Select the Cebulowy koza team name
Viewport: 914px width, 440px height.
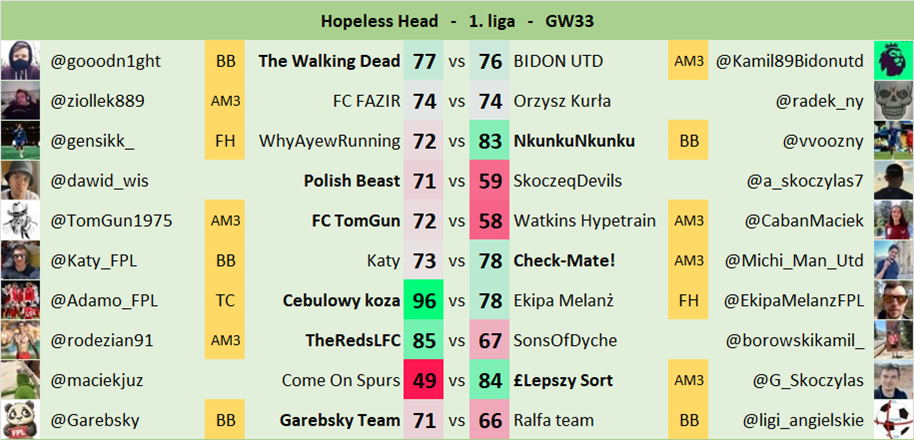pyautogui.click(x=341, y=300)
